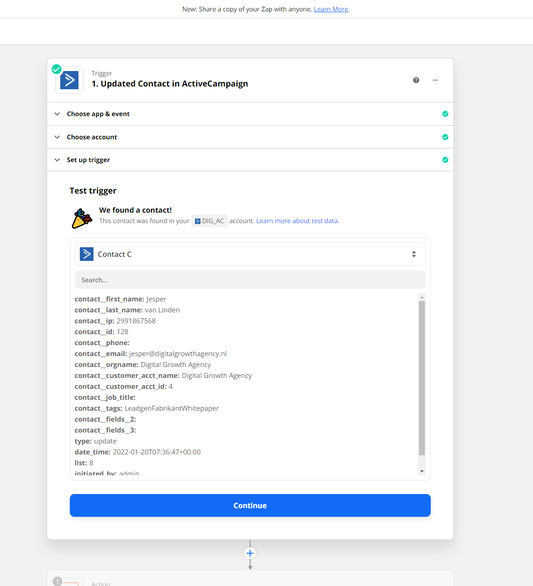Expand the Choose account section
The width and height of the screenshot is (533, 586).
(250, 137)
